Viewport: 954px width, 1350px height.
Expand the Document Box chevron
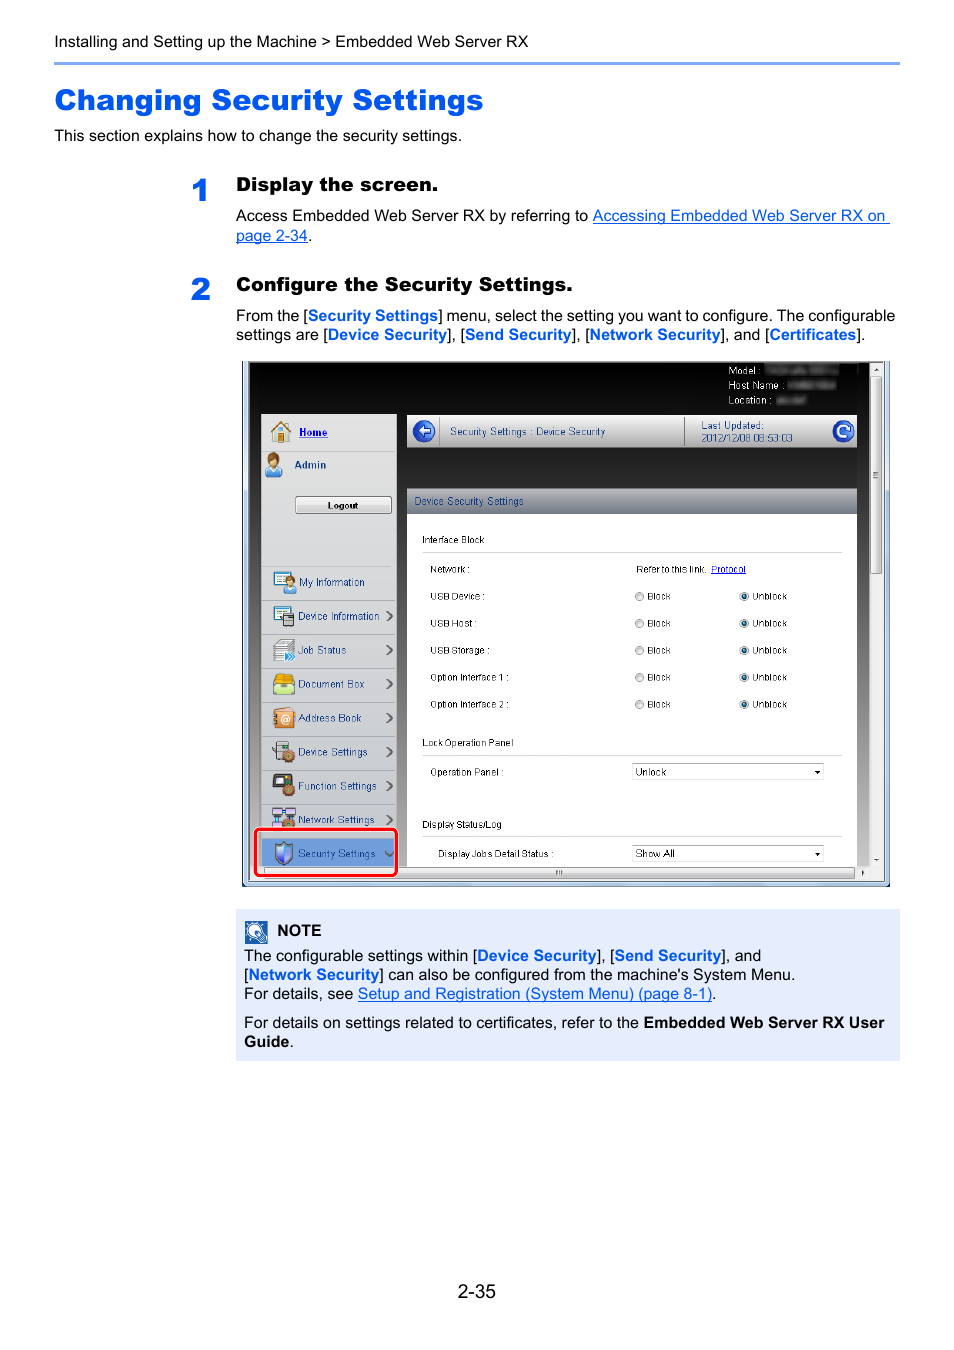389,684
